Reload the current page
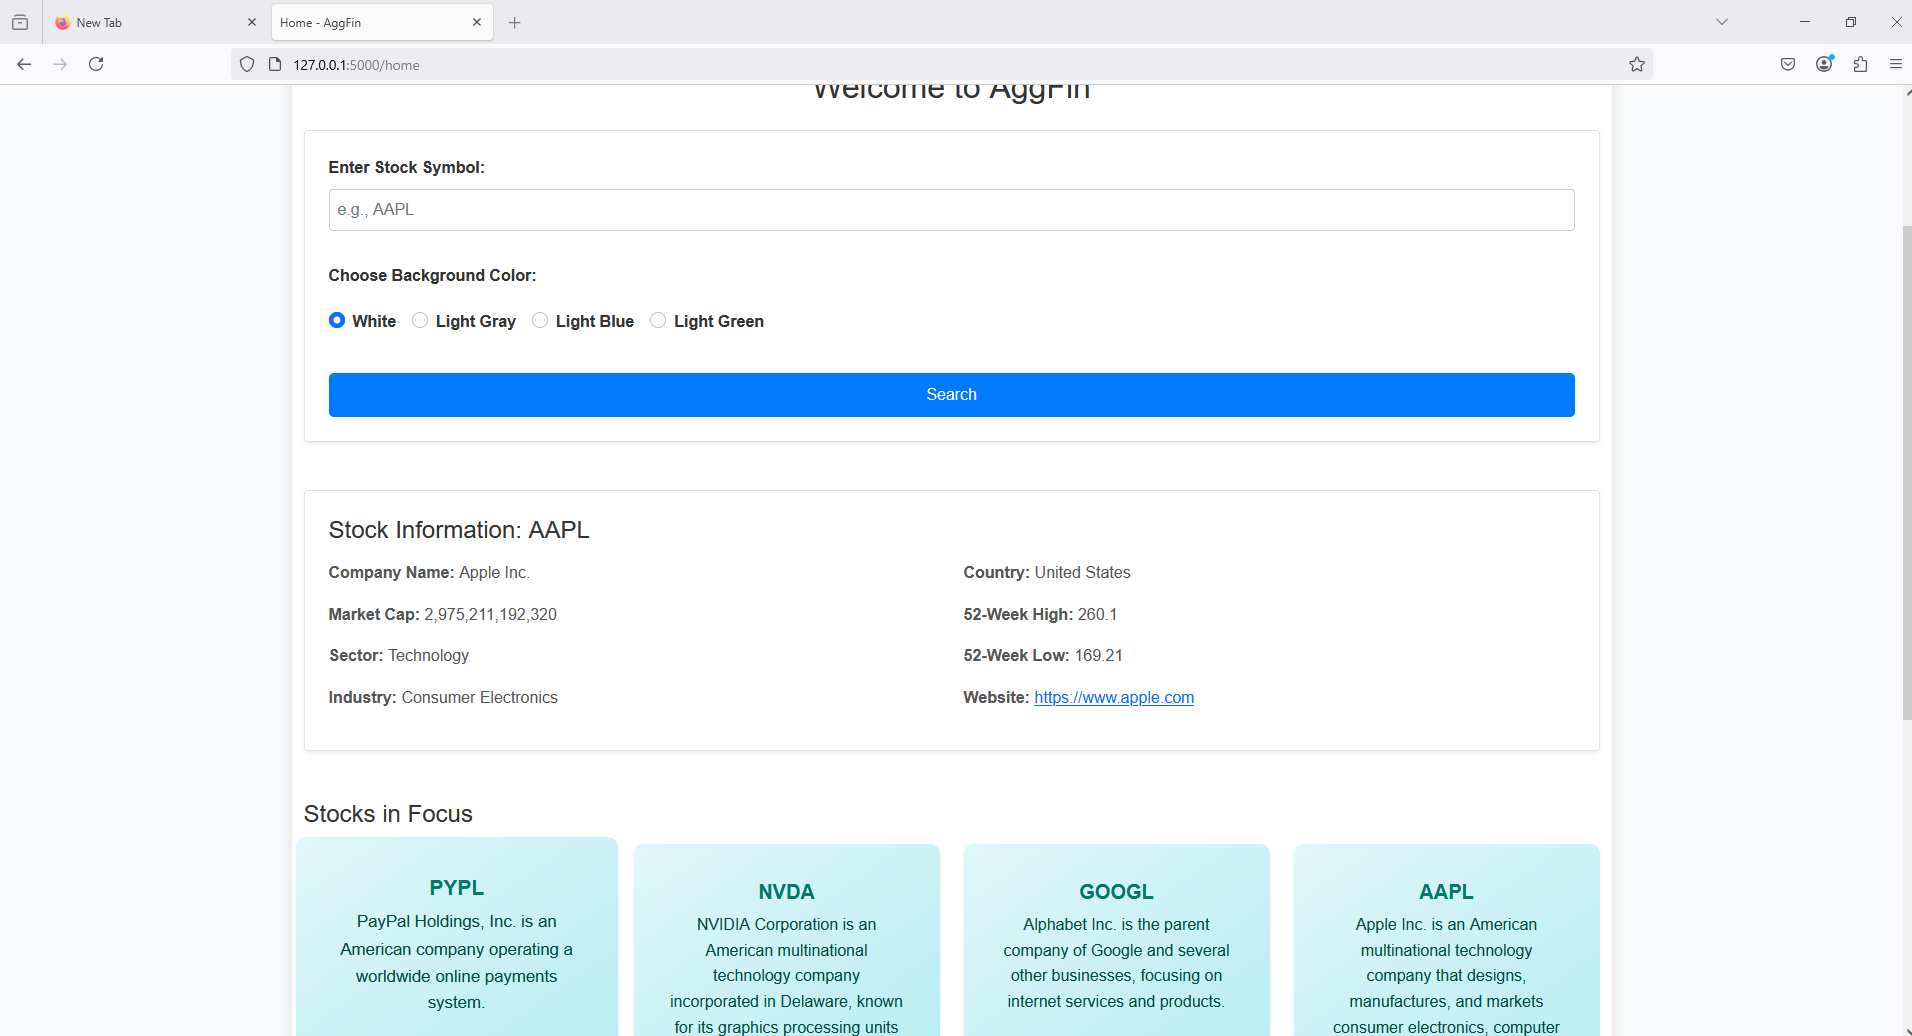 96,64
